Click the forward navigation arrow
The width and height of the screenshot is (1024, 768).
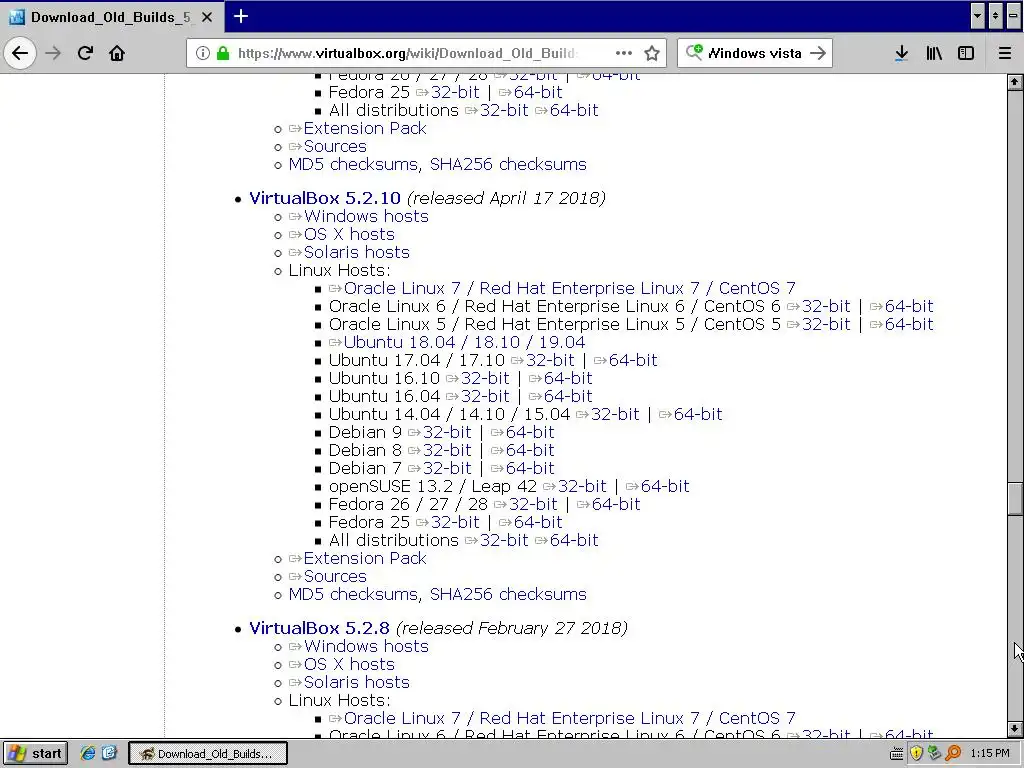click(54, 53)
